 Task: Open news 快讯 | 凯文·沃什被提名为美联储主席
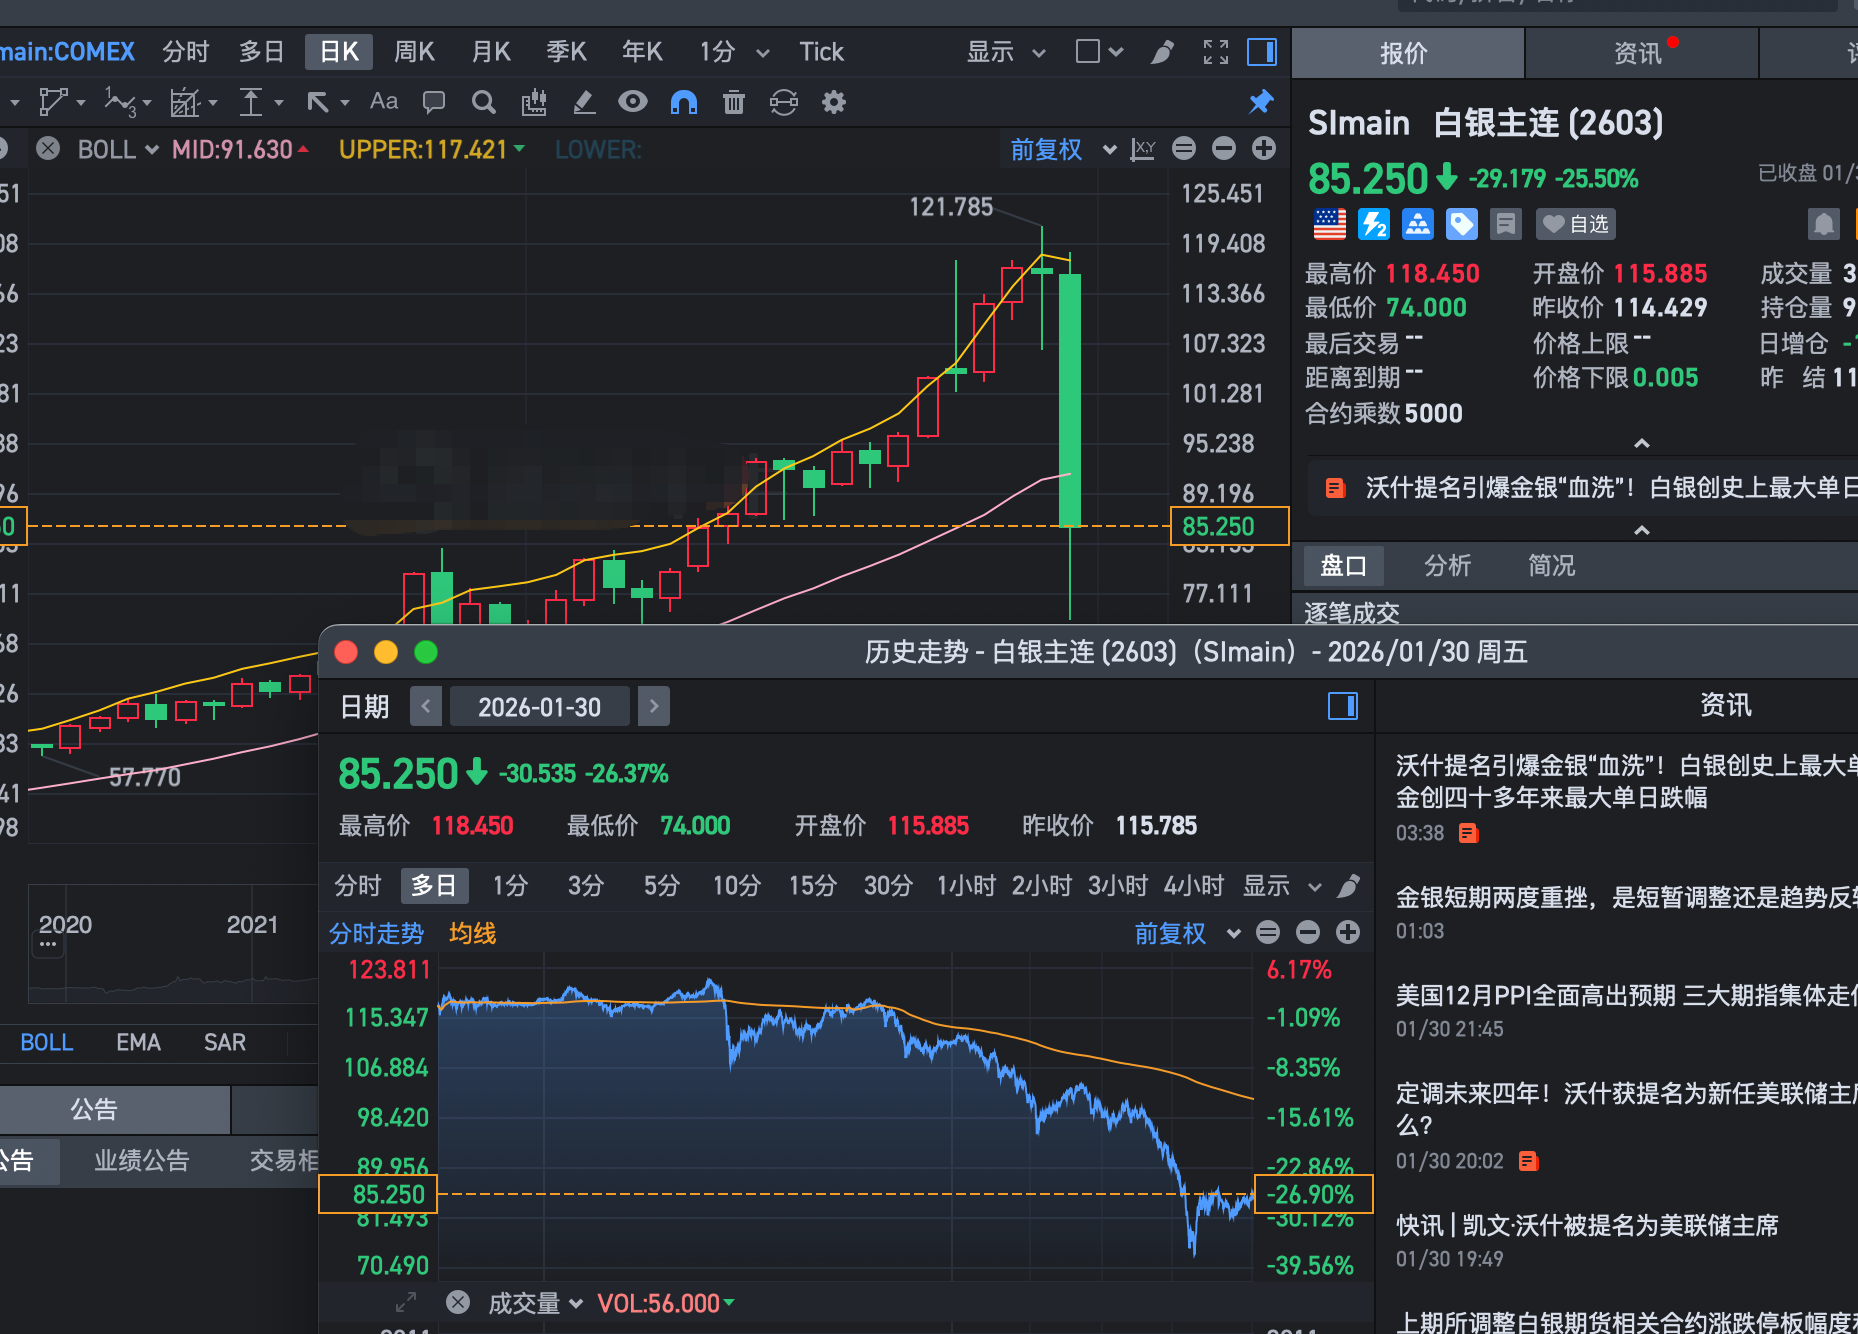pos(1587,1225)
